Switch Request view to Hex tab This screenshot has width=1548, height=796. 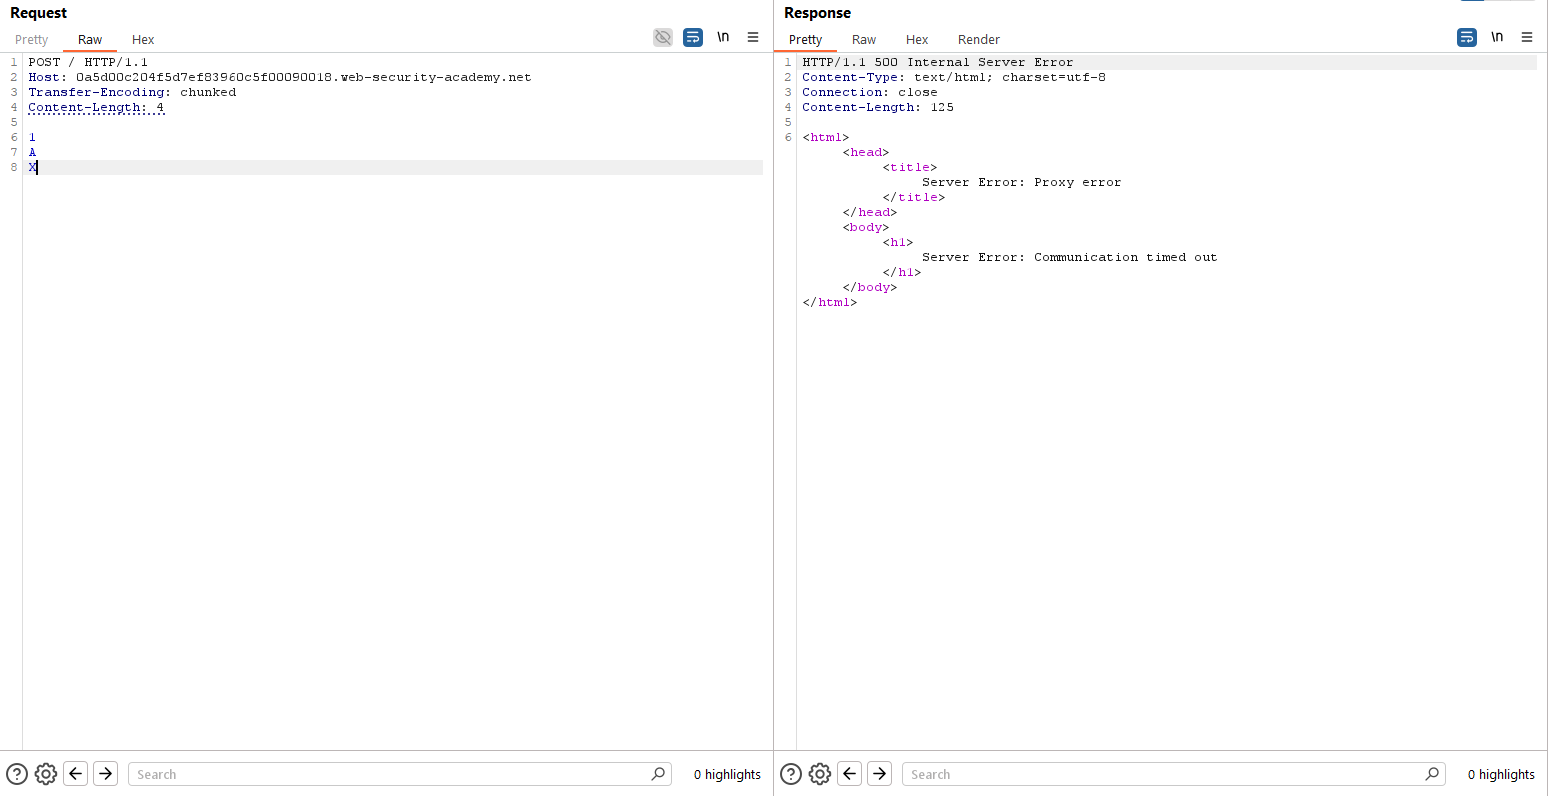pos(143,40)
